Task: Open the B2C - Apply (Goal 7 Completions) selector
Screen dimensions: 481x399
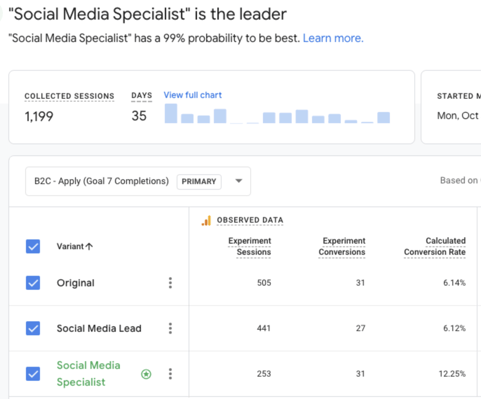Action: 138,181
